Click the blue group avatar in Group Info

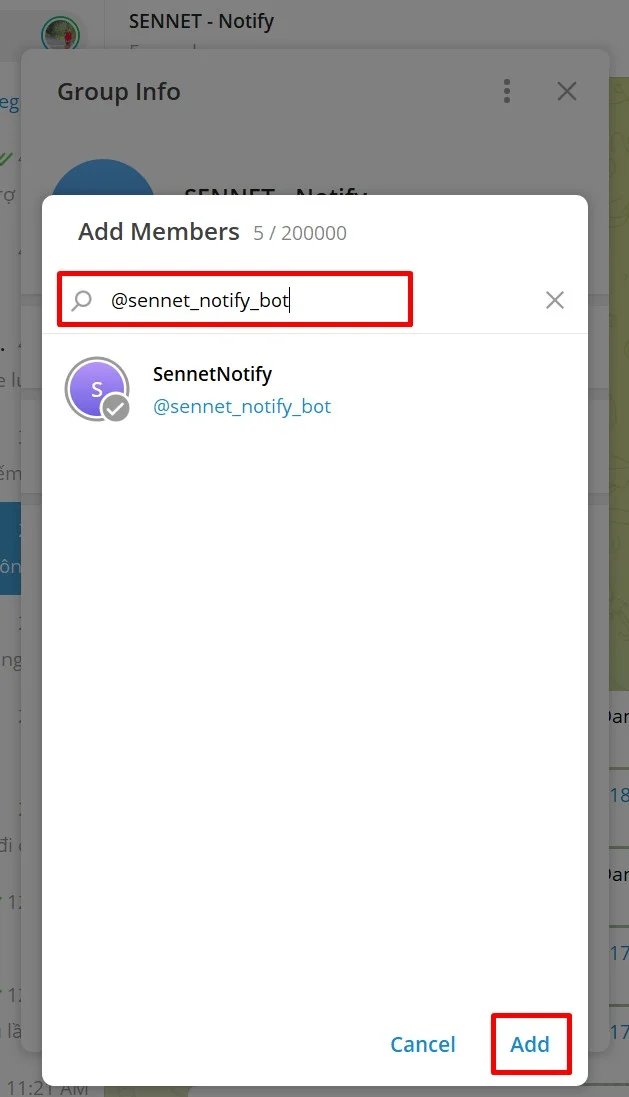pos(103,182)
